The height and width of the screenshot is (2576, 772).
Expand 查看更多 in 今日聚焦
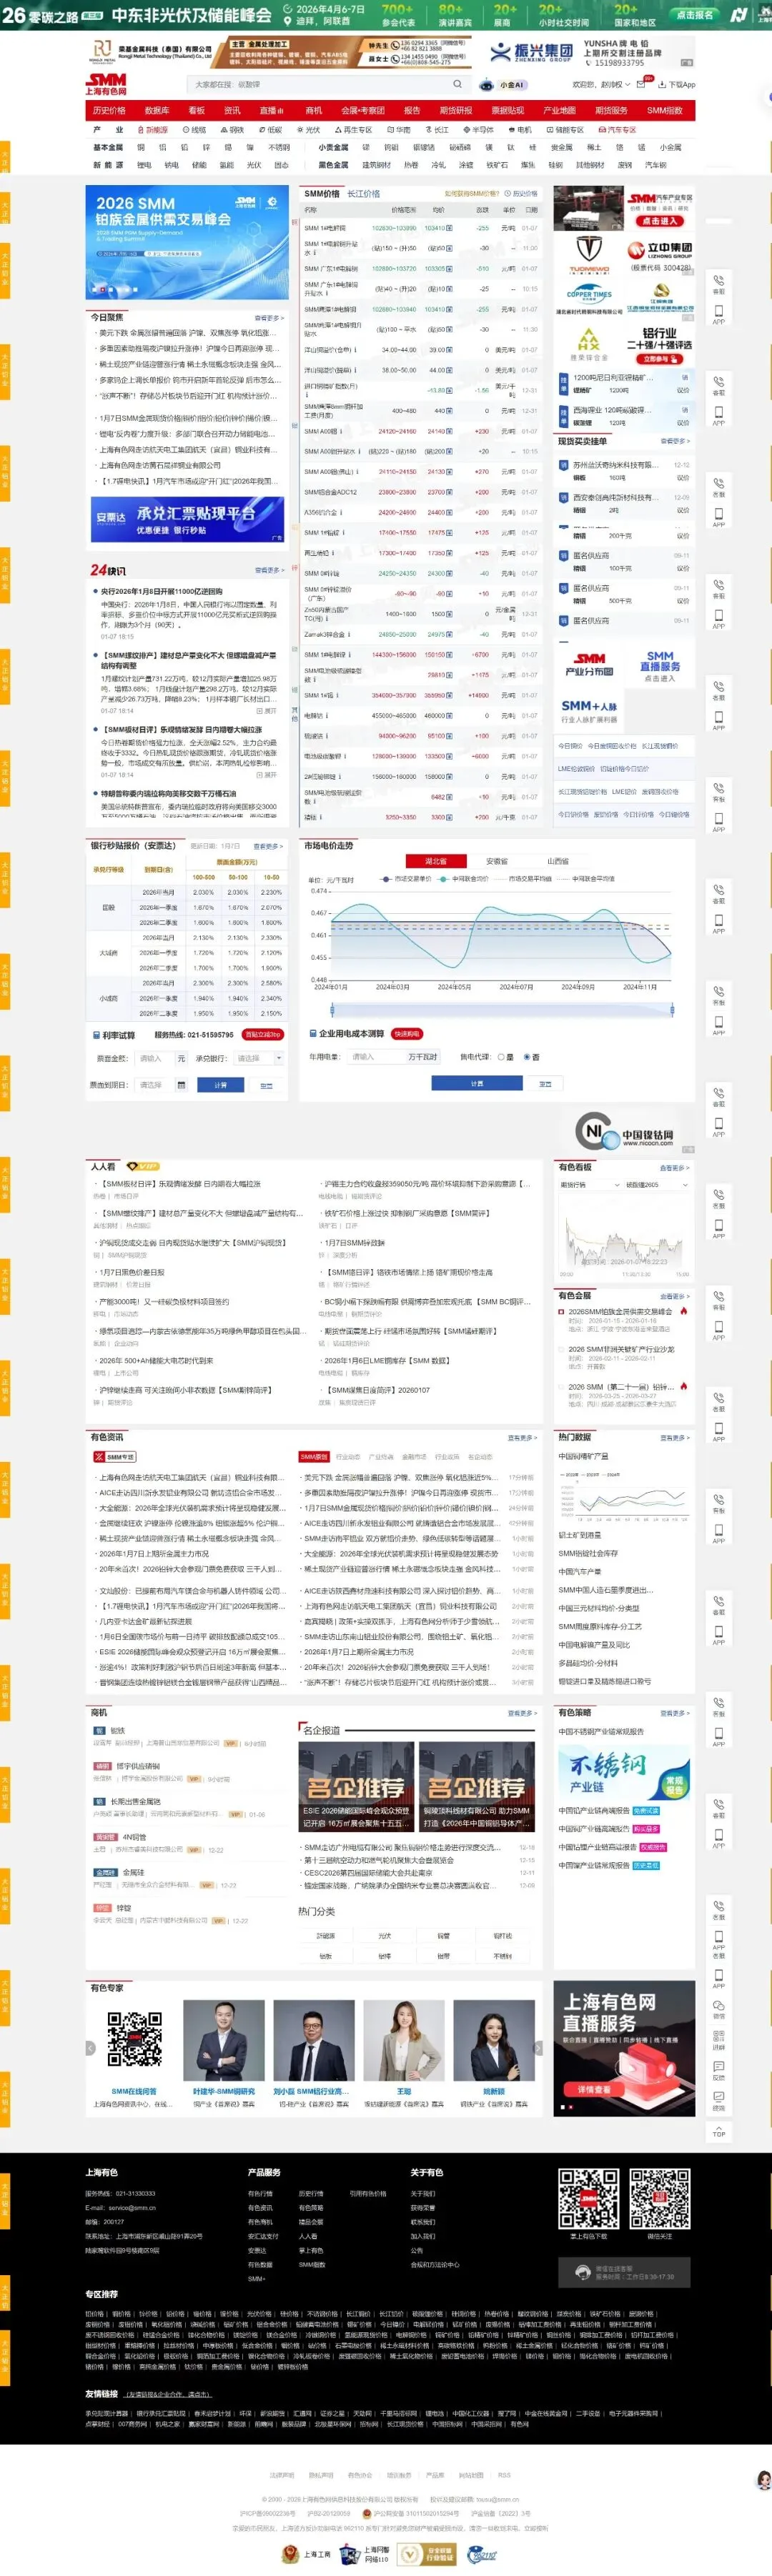coord(269,318)
